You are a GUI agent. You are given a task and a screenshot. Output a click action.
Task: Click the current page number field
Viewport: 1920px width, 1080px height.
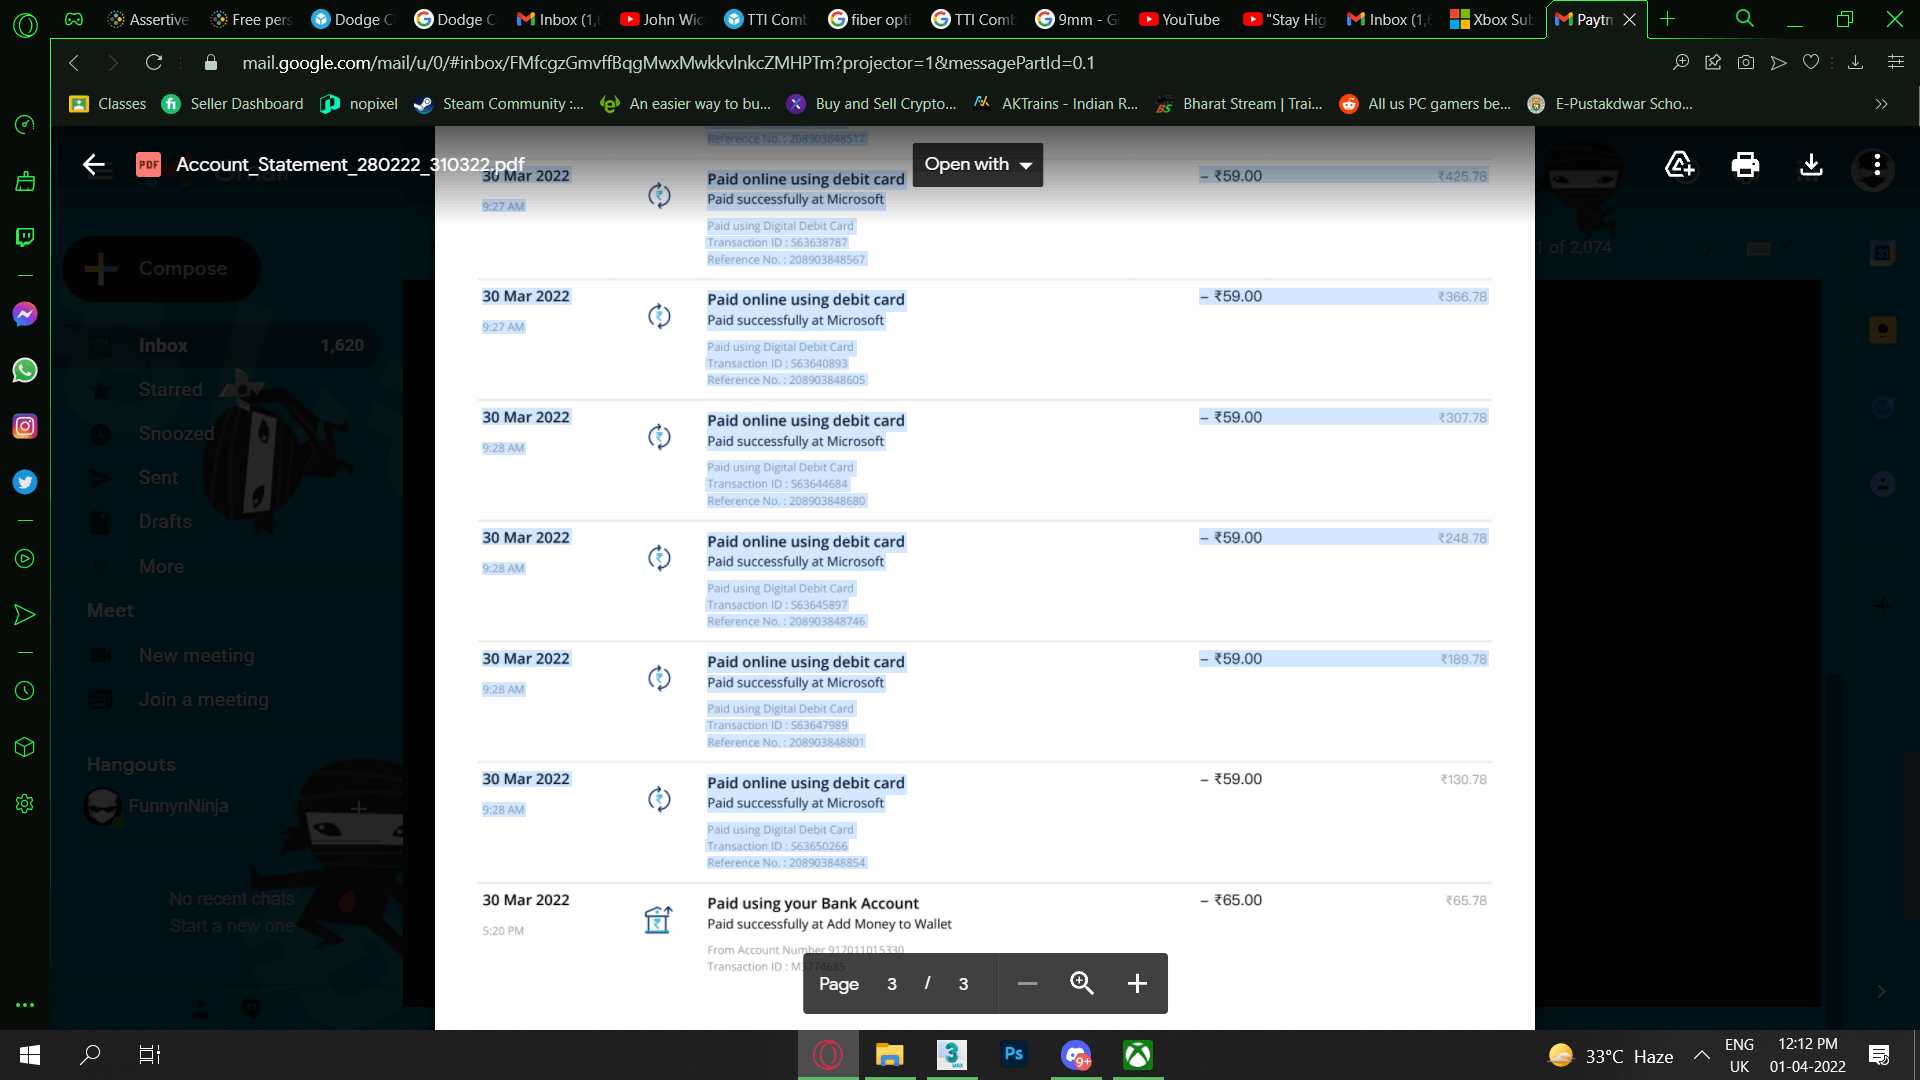tap(892, 984)
